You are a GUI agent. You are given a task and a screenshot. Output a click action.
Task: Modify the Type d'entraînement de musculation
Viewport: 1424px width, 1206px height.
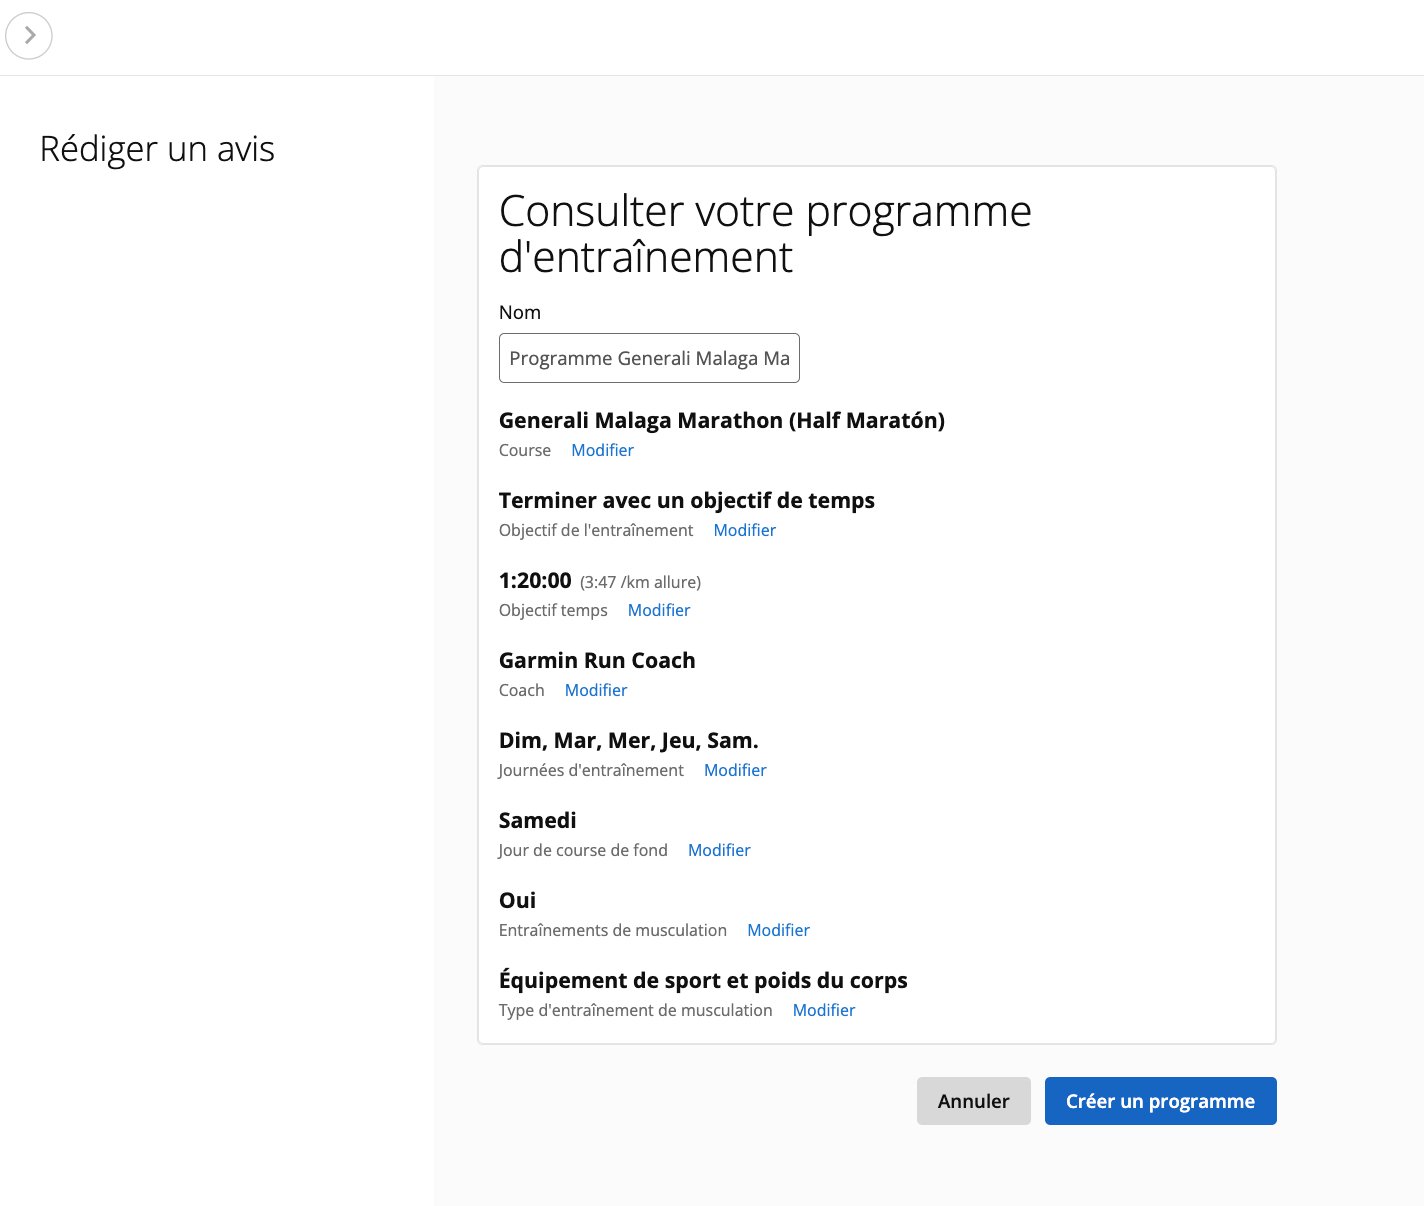pos(824,1010)
